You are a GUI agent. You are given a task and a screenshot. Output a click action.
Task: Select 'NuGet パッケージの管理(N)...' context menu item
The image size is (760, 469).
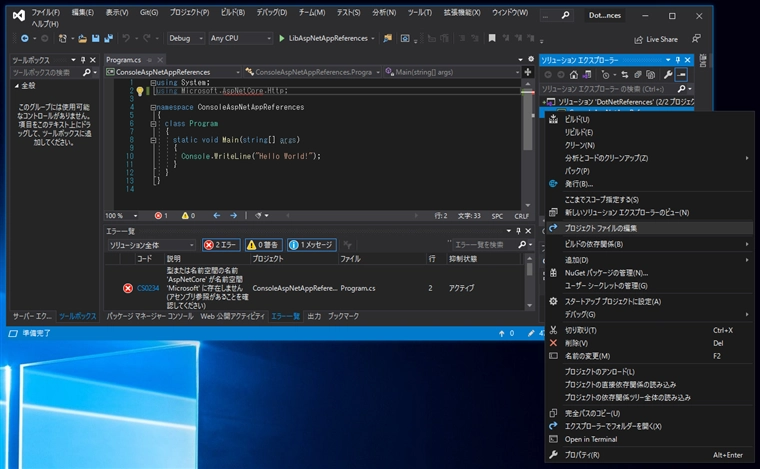[649, 273]
